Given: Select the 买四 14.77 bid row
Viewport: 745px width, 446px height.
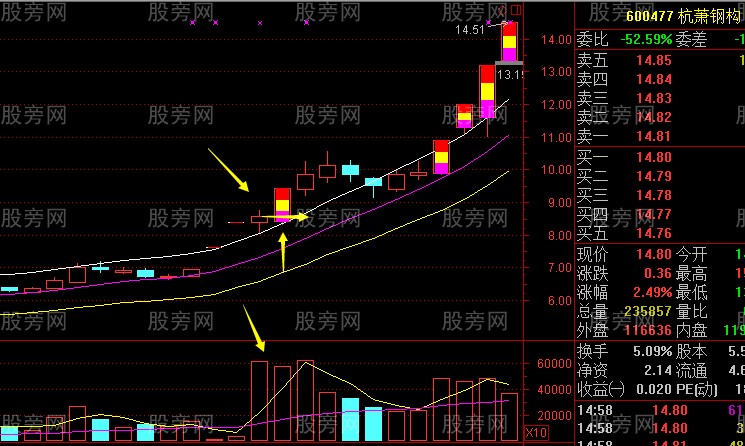Looking at the screenshot, I should (660, 214).
